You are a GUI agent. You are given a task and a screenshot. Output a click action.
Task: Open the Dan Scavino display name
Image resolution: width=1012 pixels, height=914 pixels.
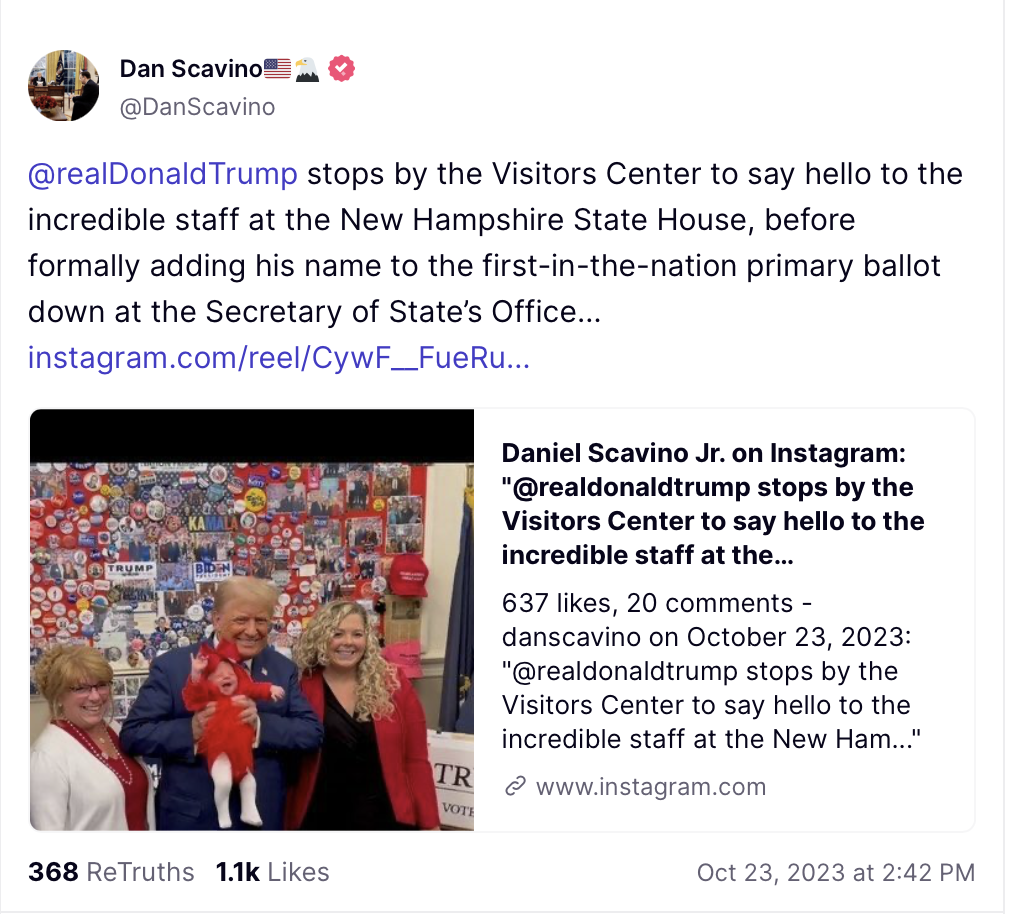191,69
